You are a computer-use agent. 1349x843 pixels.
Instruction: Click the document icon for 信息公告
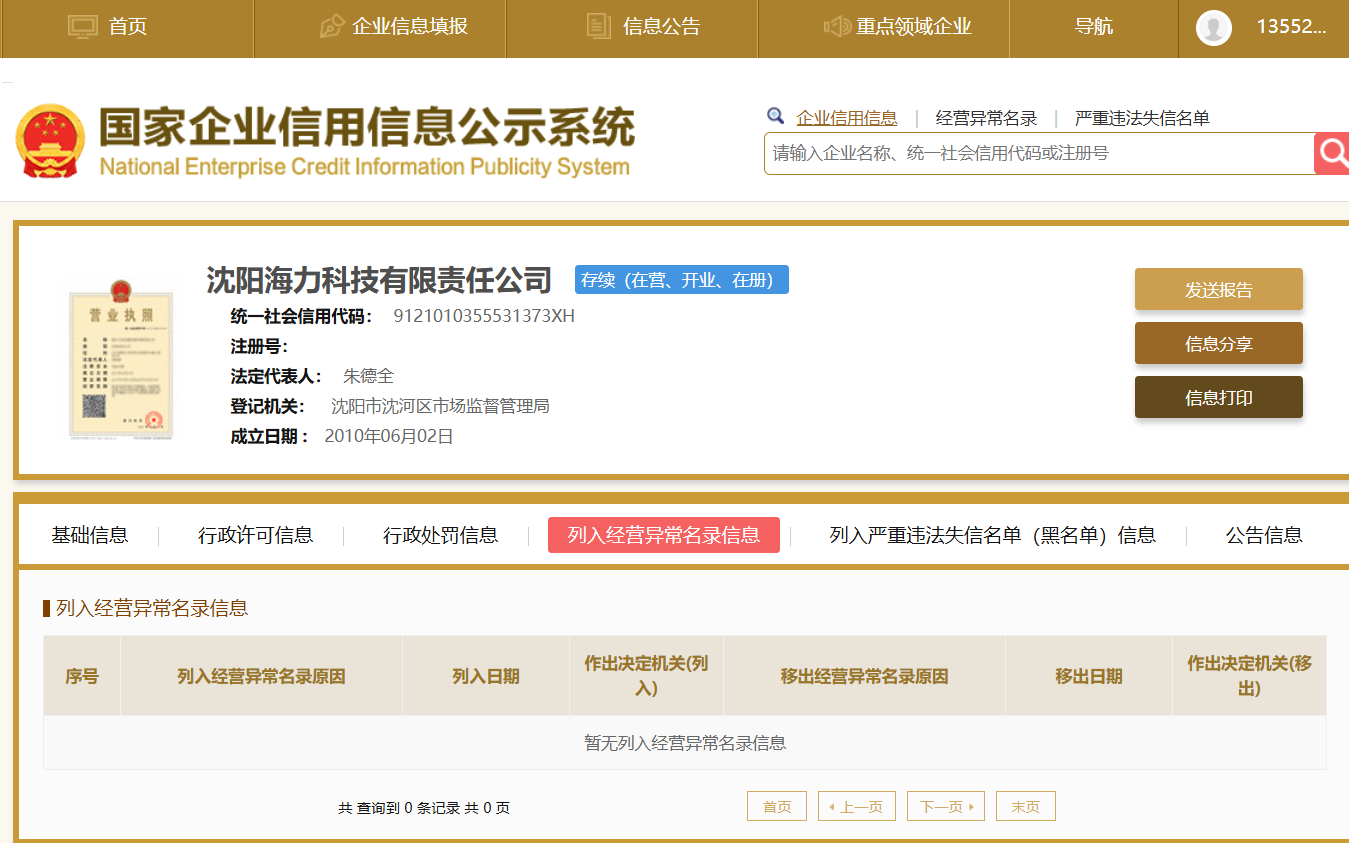tap(598, 27)
